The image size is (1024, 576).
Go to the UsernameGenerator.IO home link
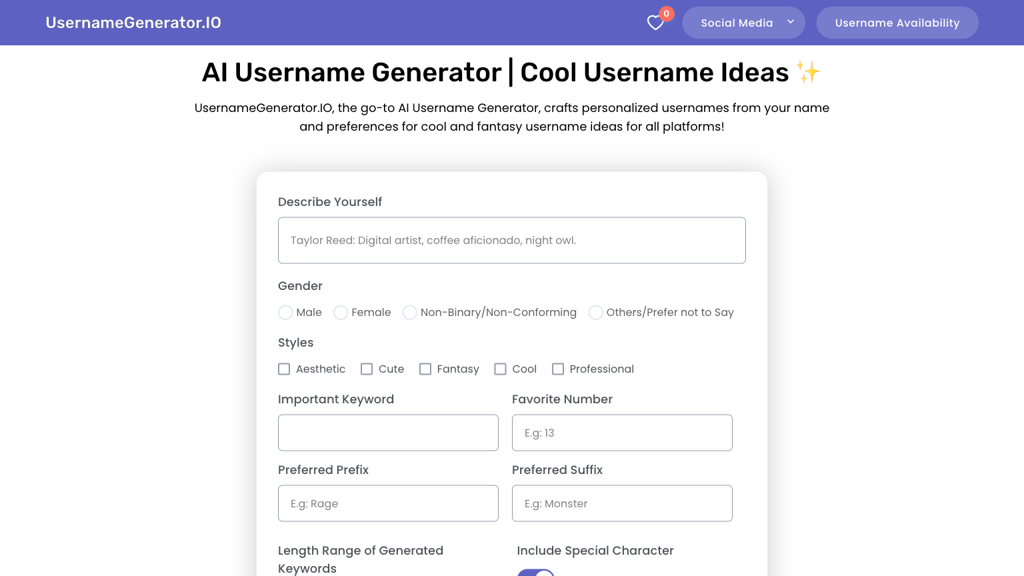133,22
